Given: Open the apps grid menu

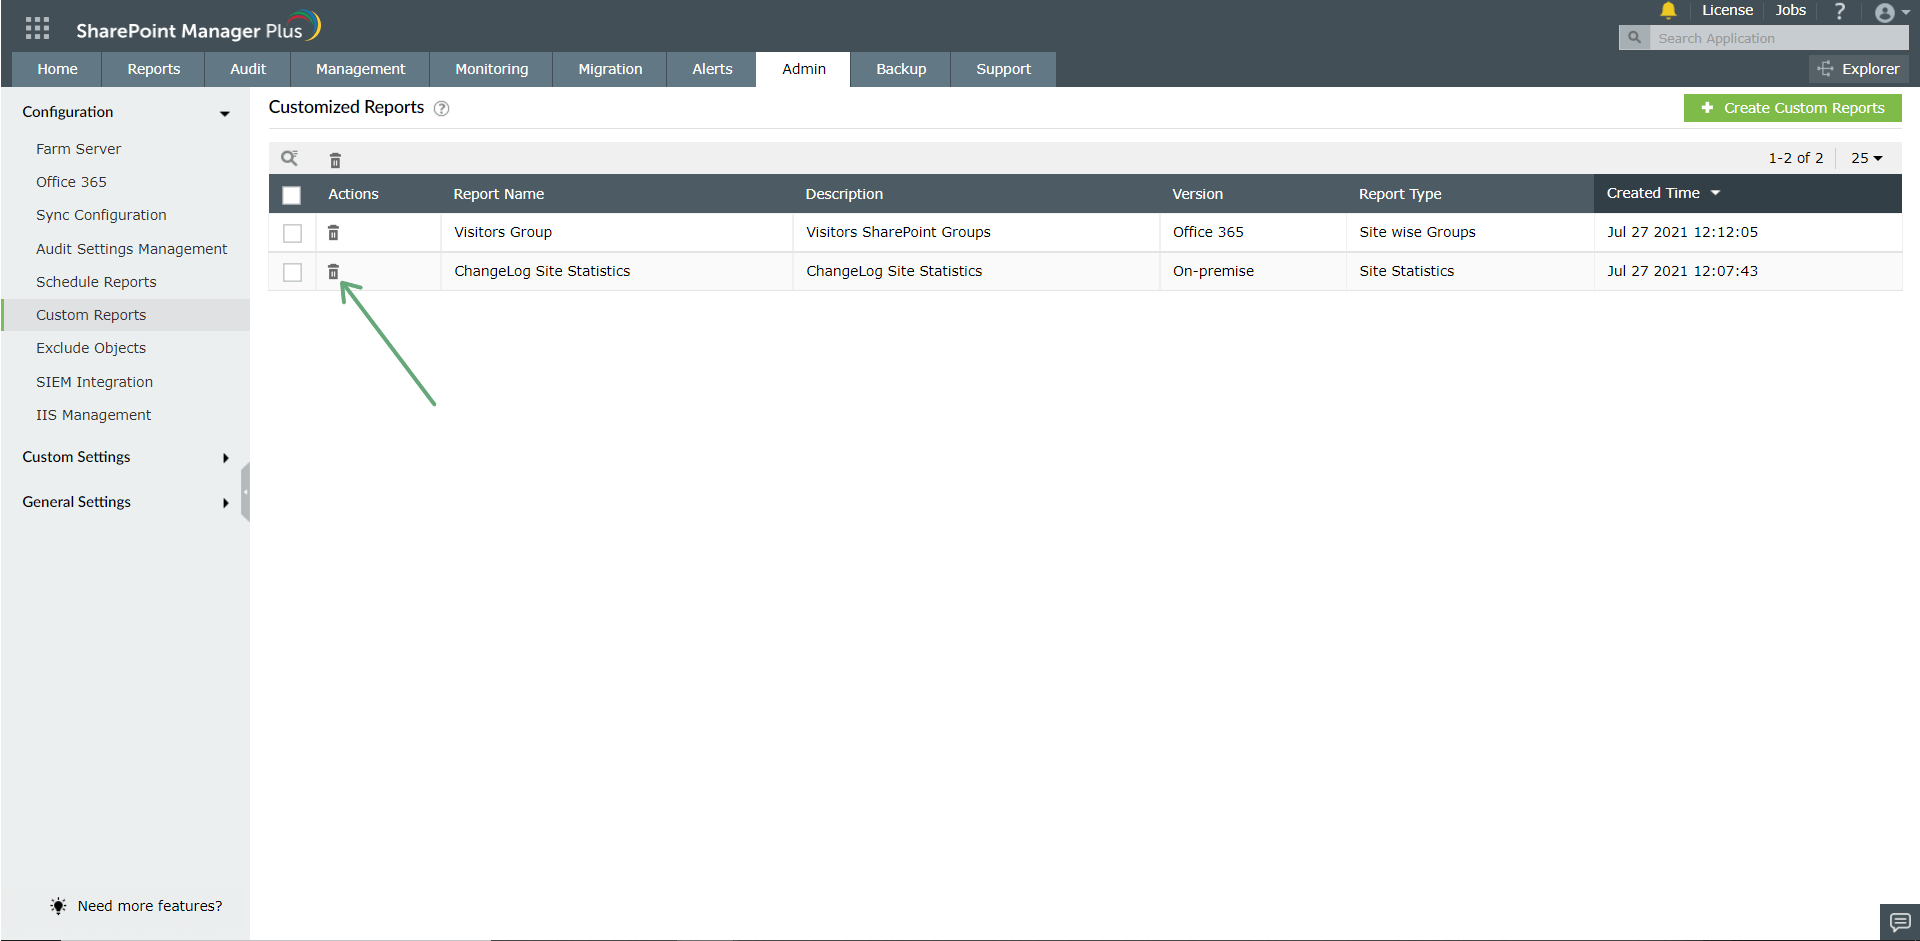Looking at the screenshot, I should click(x=37, y=27).
